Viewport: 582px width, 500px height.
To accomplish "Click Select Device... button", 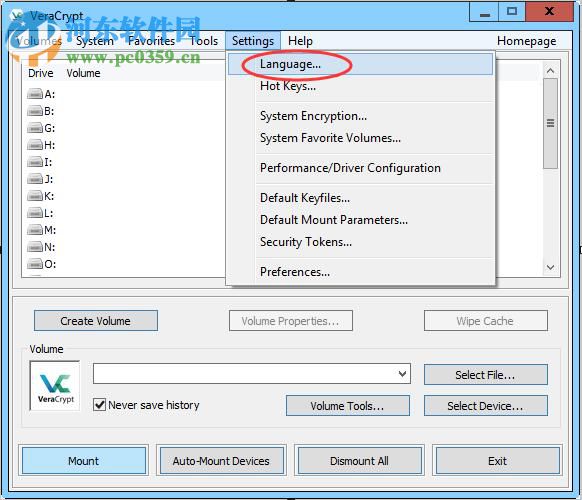I will pos(485,406).
